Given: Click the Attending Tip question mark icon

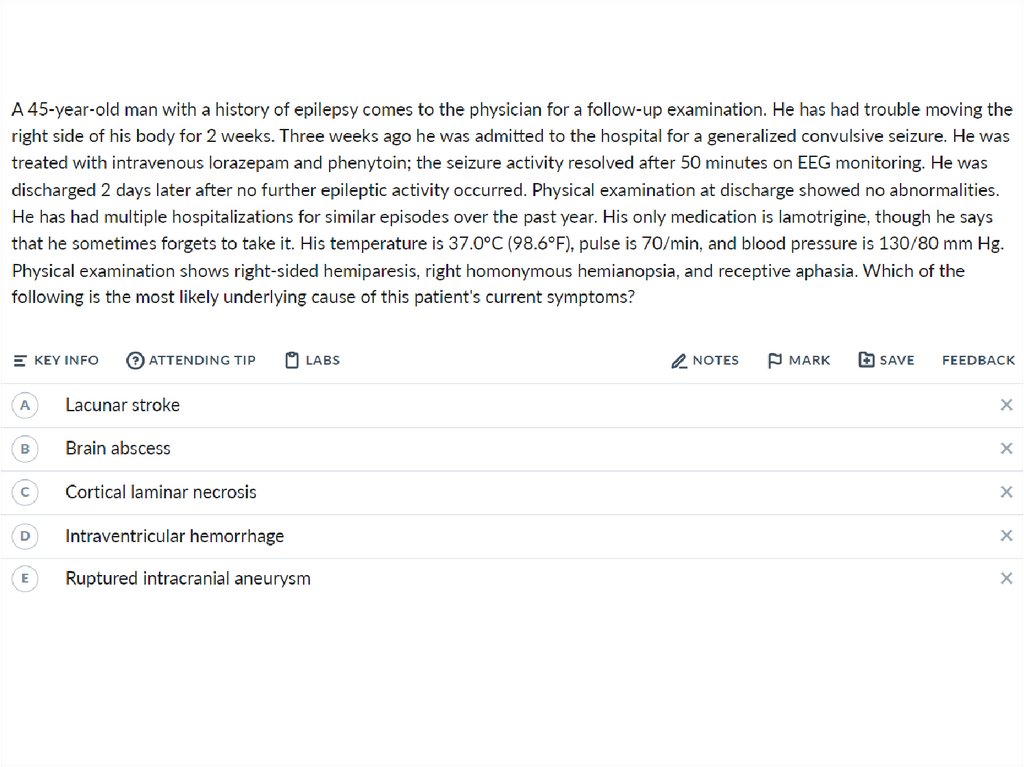Looking at the screenshot, I should pos(135,360).
